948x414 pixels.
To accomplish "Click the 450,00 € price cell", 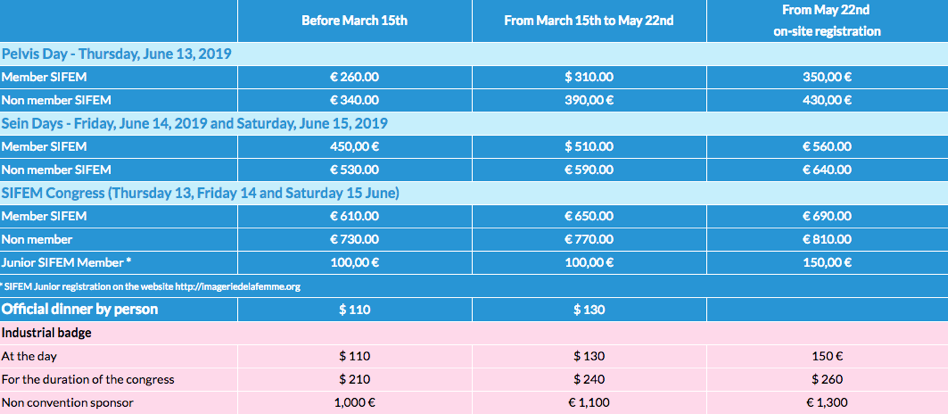I will 354,146.
